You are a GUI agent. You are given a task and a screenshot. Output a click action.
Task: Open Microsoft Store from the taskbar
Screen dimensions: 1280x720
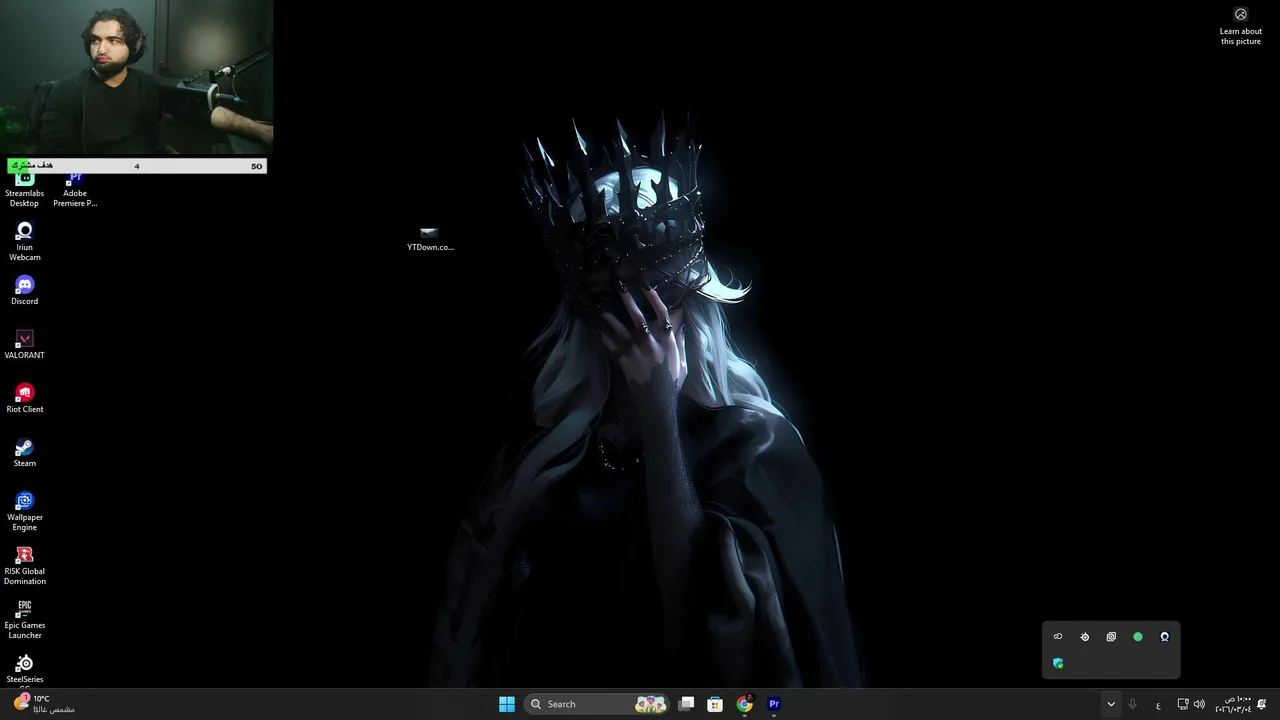point(715,704)
